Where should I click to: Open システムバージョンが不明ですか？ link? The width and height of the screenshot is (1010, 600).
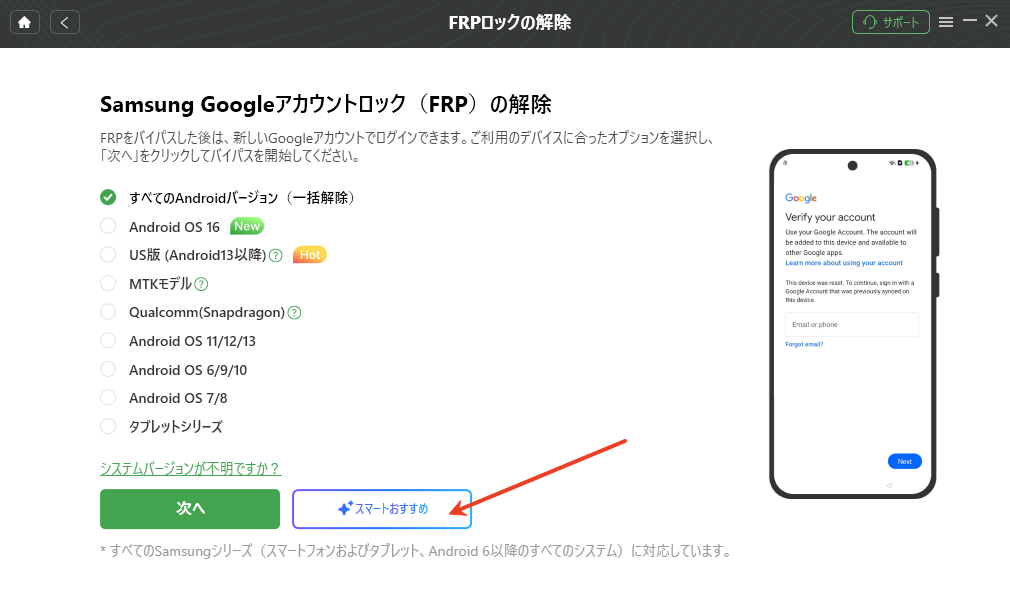[190, 468]
